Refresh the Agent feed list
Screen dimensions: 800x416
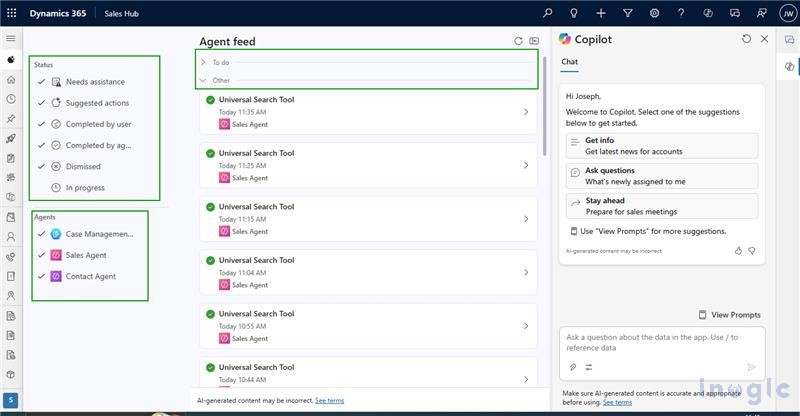[518, 41]
